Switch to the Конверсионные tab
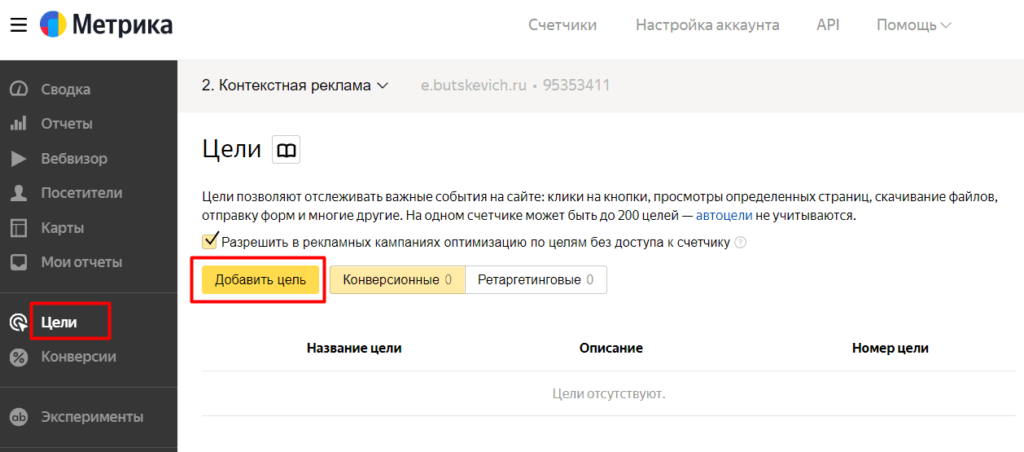Image resolution: width=1024 pixels, height=452 pixels. [x=397, y=280]
